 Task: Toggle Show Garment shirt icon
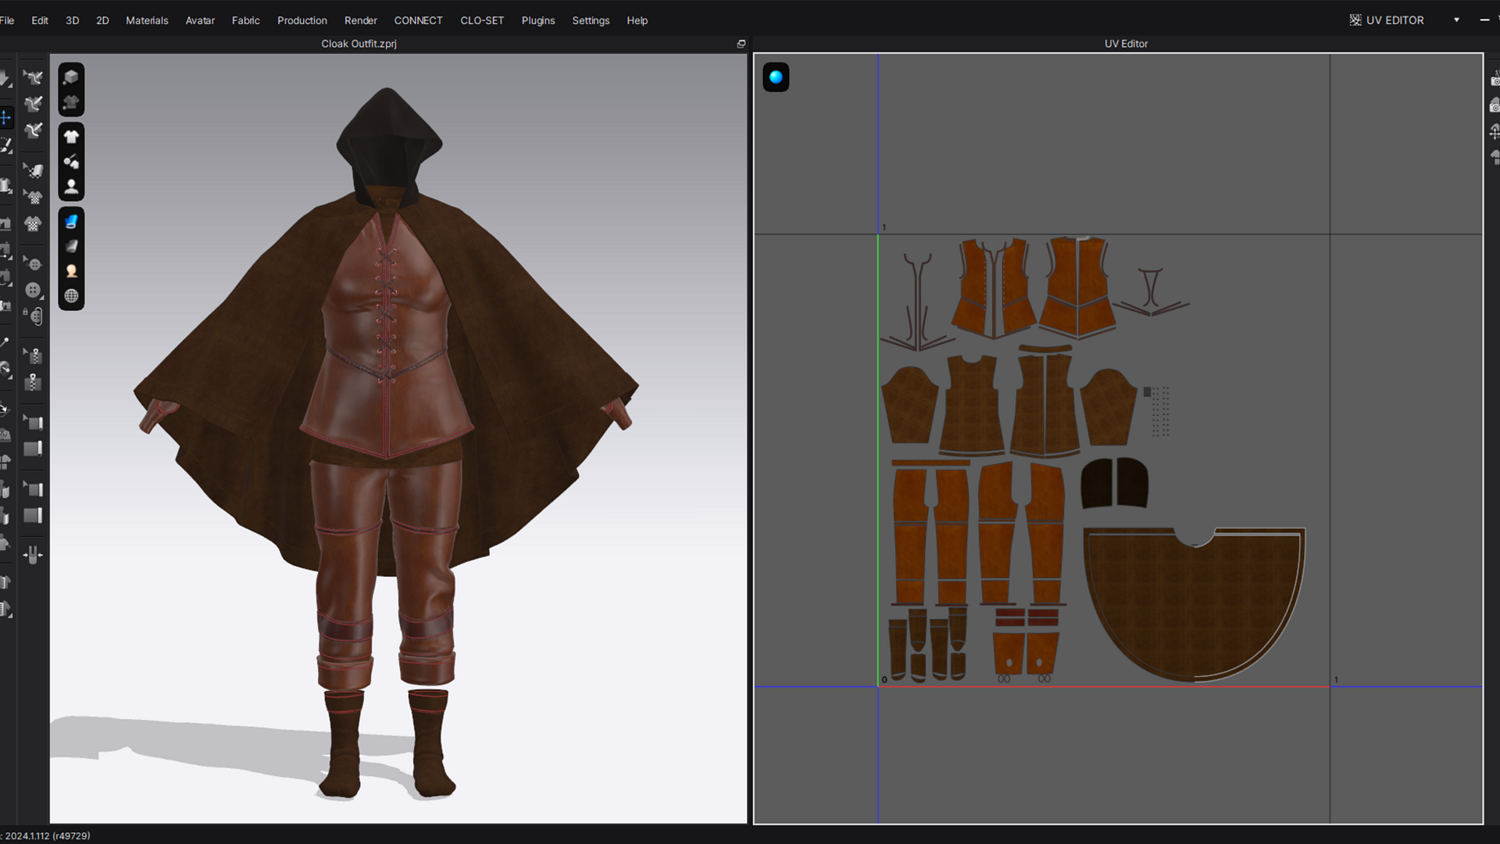(x=71, y=136)
